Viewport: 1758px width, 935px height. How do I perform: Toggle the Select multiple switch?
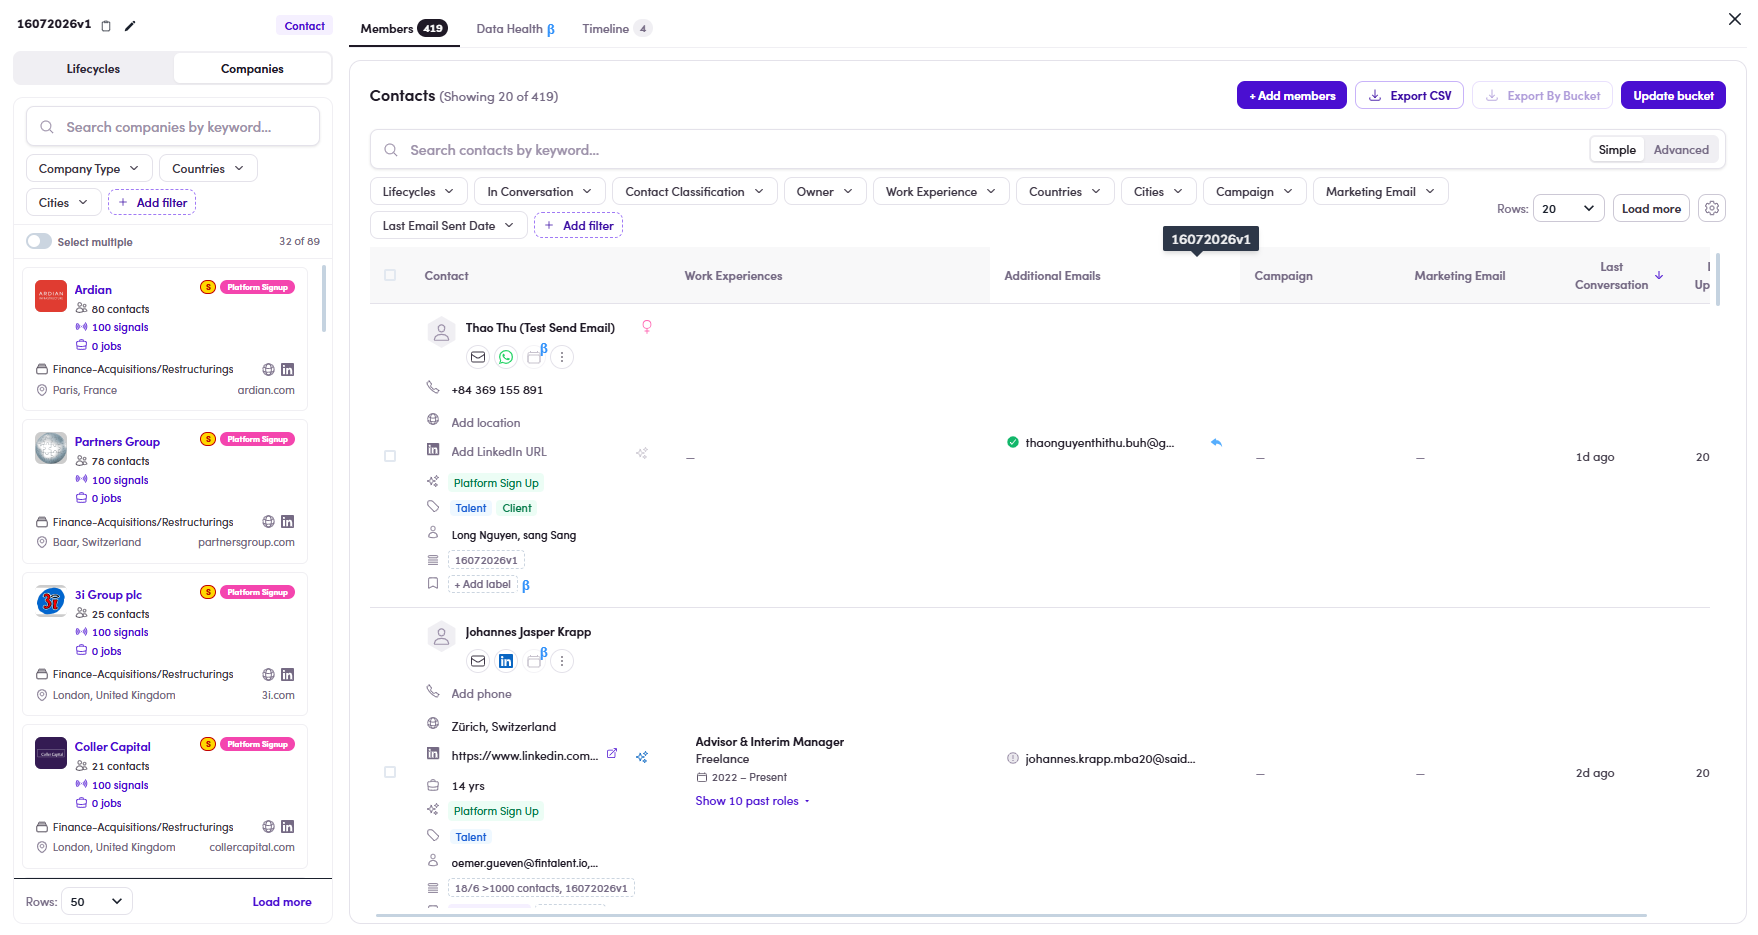[x=39, y=241]
